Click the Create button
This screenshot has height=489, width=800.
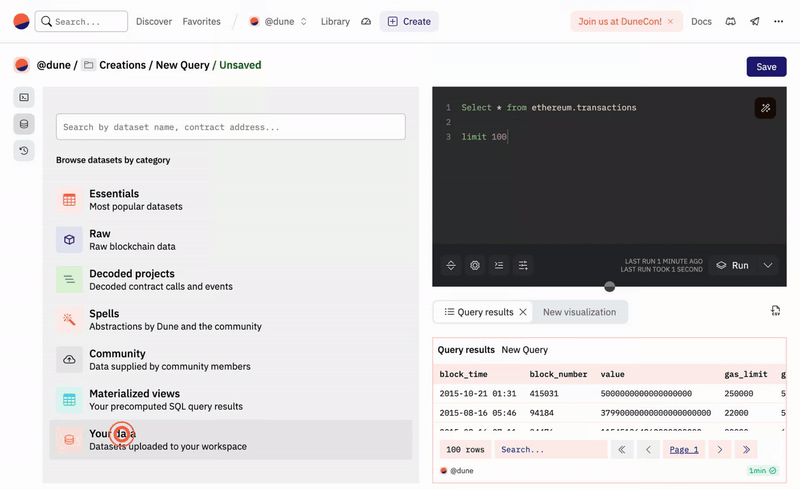click(409, 21)
